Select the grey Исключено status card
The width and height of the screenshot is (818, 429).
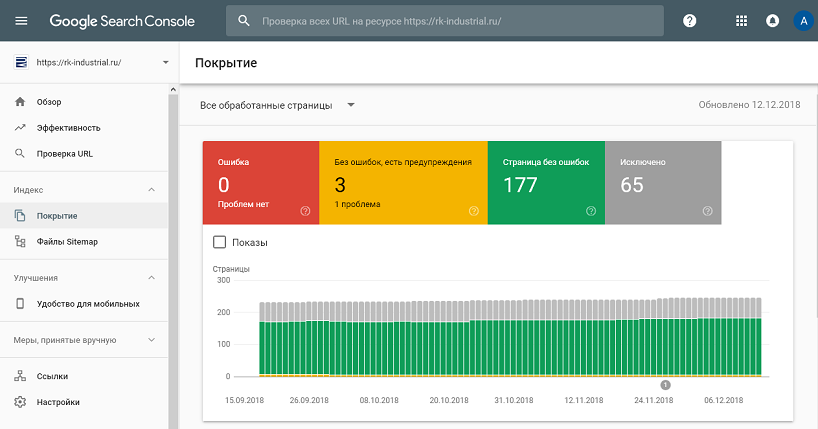pos(663,183)
